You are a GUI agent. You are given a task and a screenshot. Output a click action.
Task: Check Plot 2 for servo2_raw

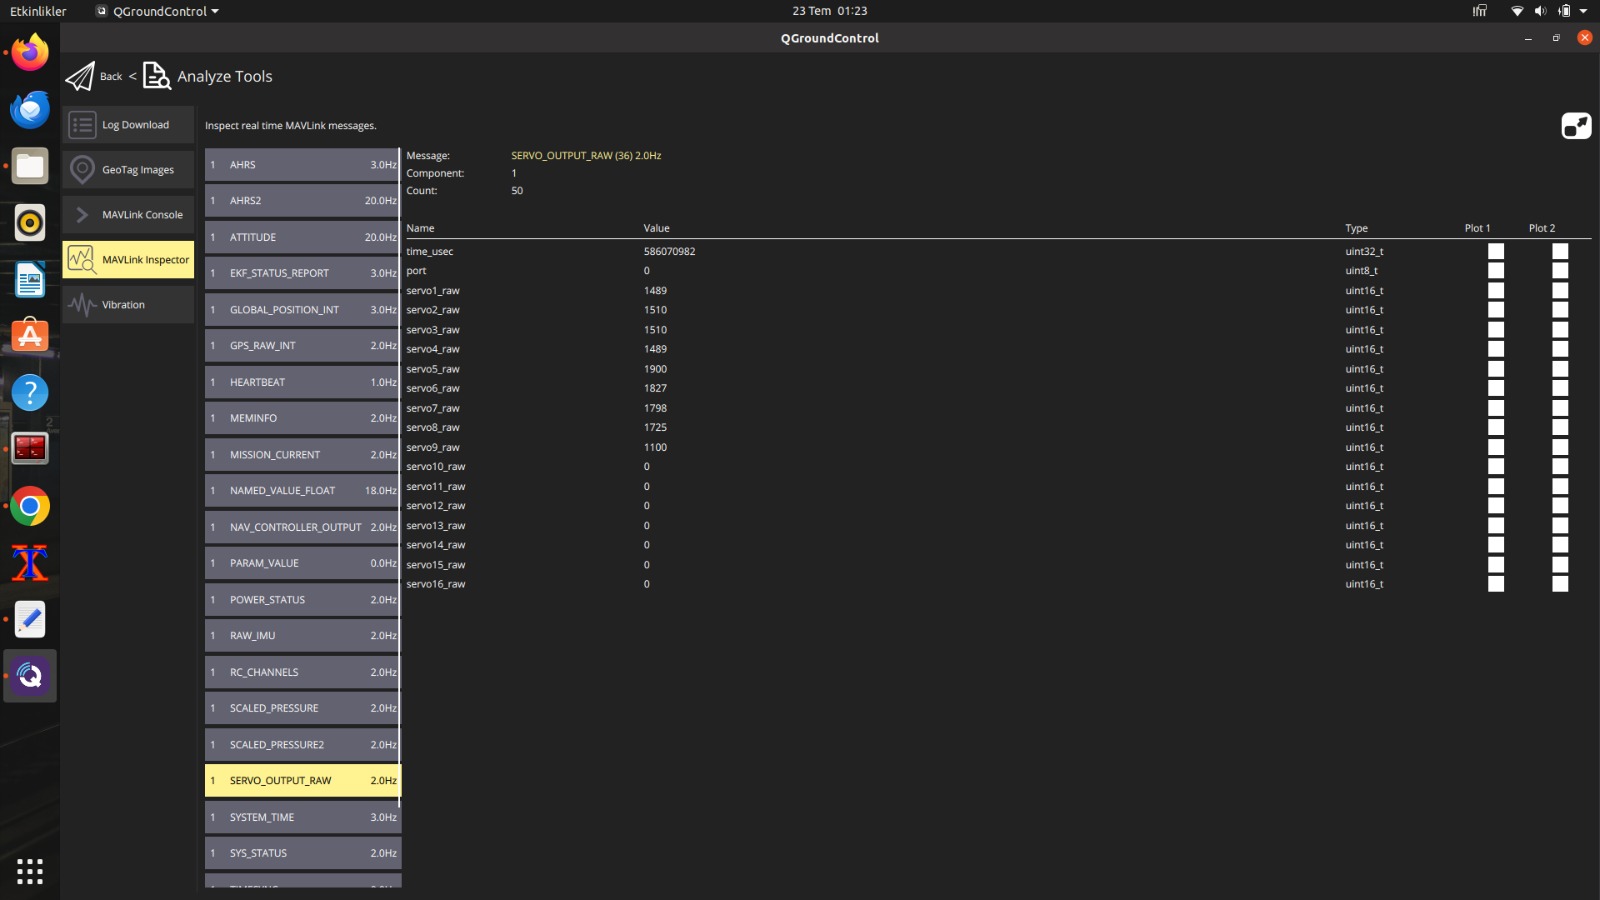click(x=1560, y=310)
